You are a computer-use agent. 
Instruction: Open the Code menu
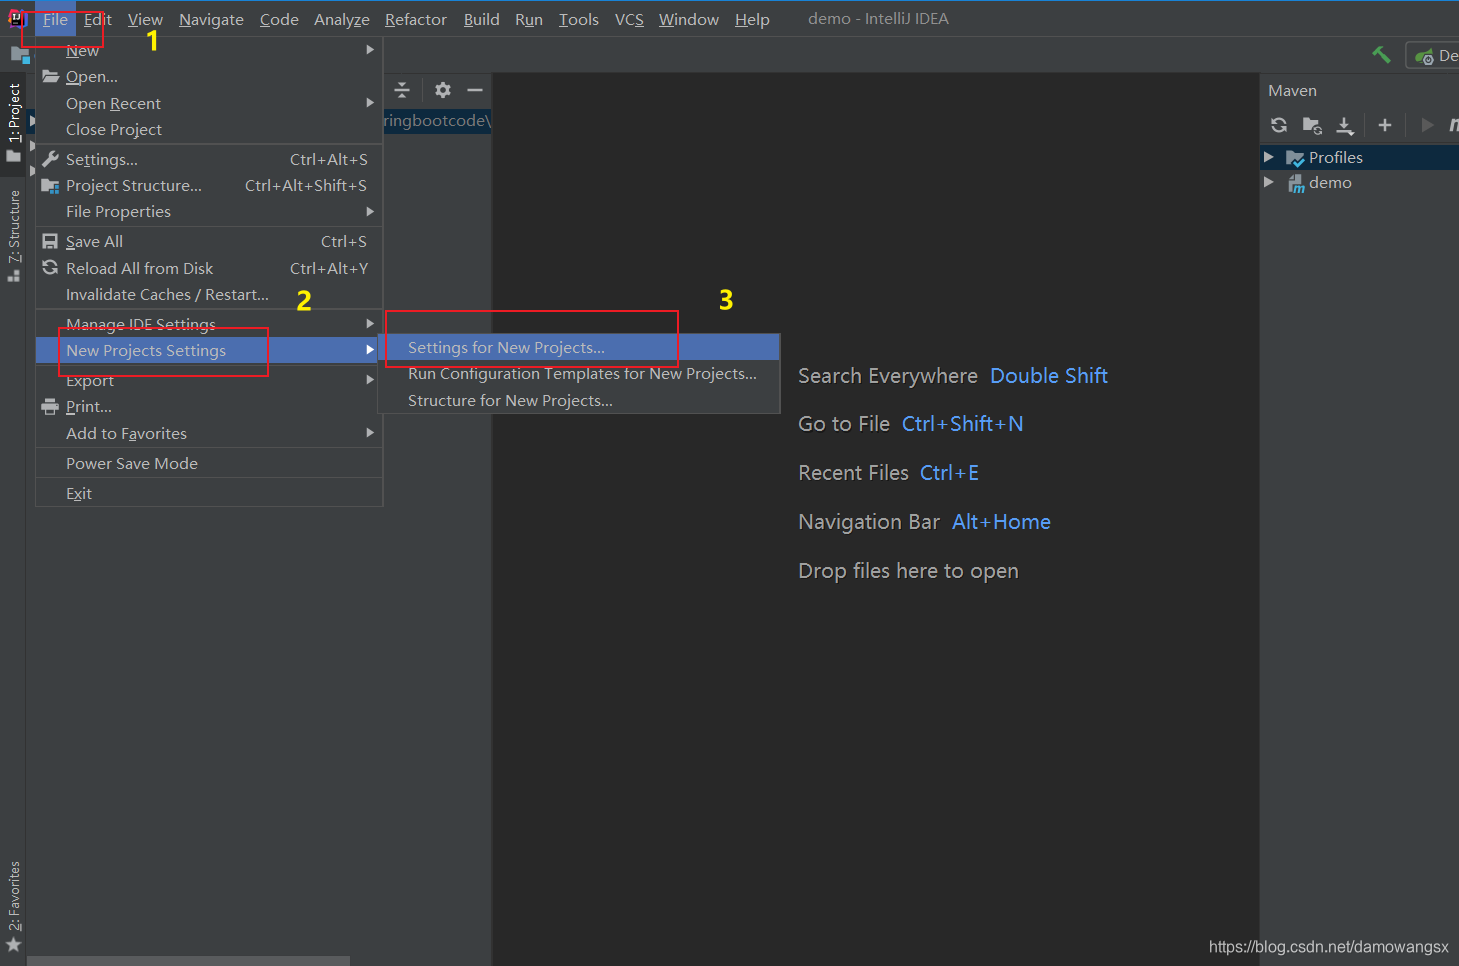click(x=279, y=19)
